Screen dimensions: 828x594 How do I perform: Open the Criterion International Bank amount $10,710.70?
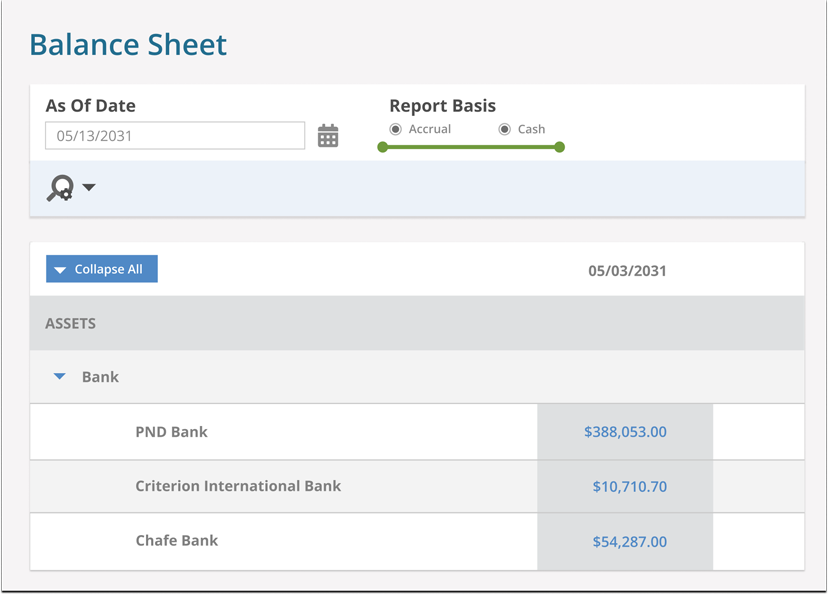click(629, 486)
